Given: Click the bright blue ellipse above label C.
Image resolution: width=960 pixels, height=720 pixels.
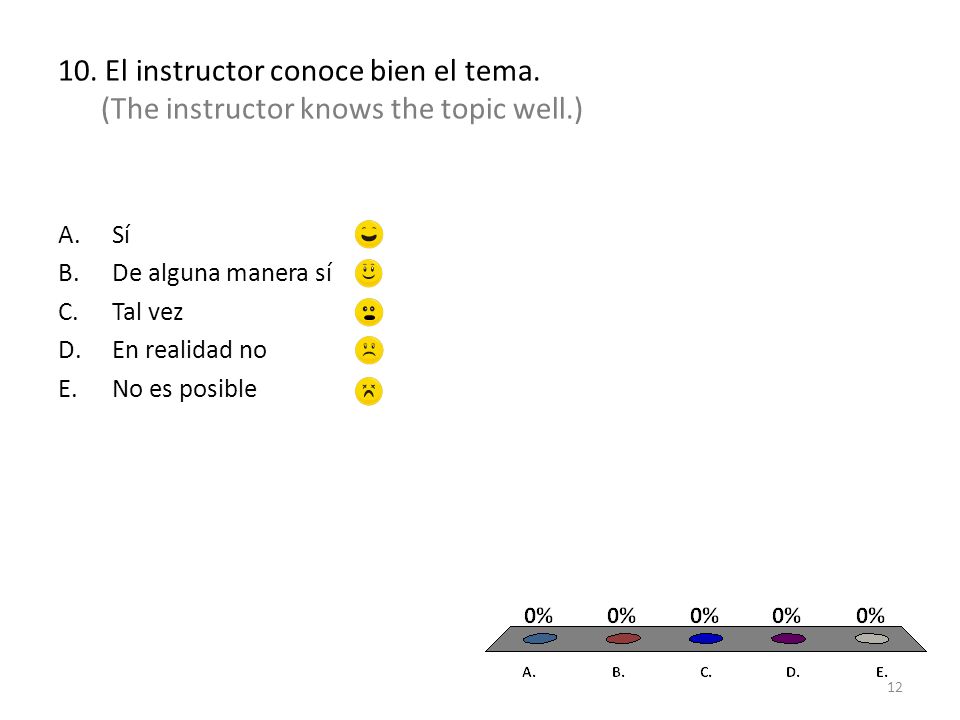Looking at the screenshot, I should [705, 639].
